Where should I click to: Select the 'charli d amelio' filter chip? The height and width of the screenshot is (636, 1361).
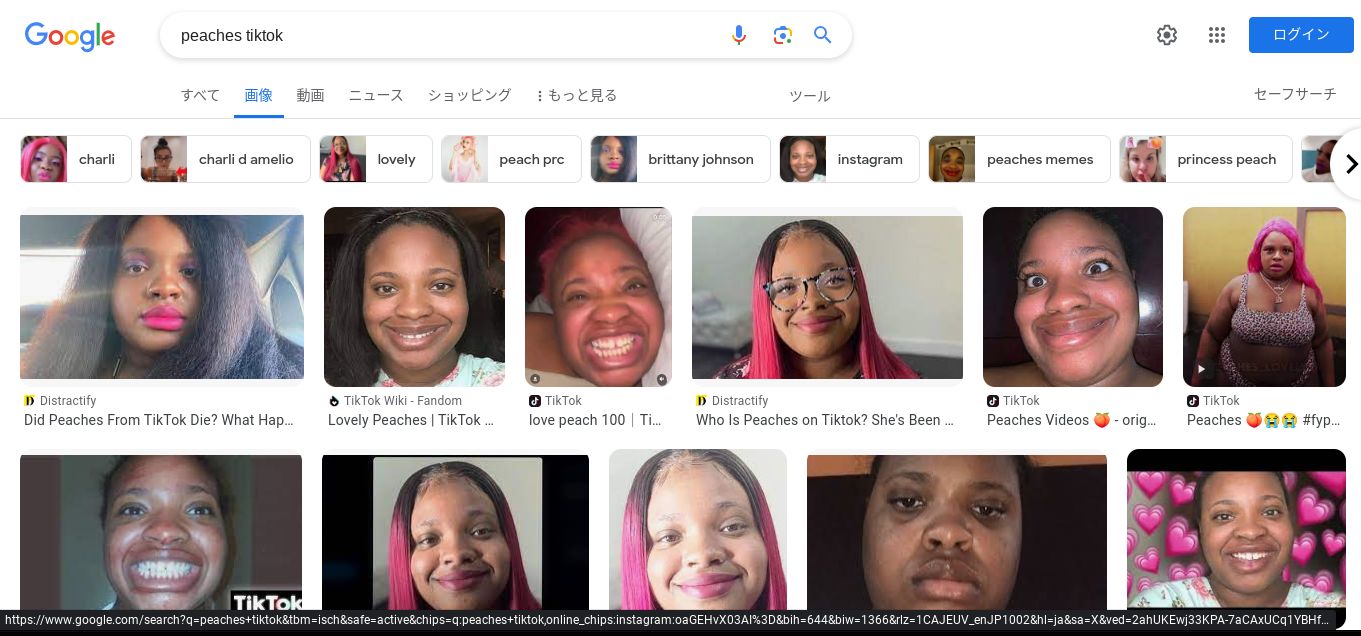(x=226, y=159)
